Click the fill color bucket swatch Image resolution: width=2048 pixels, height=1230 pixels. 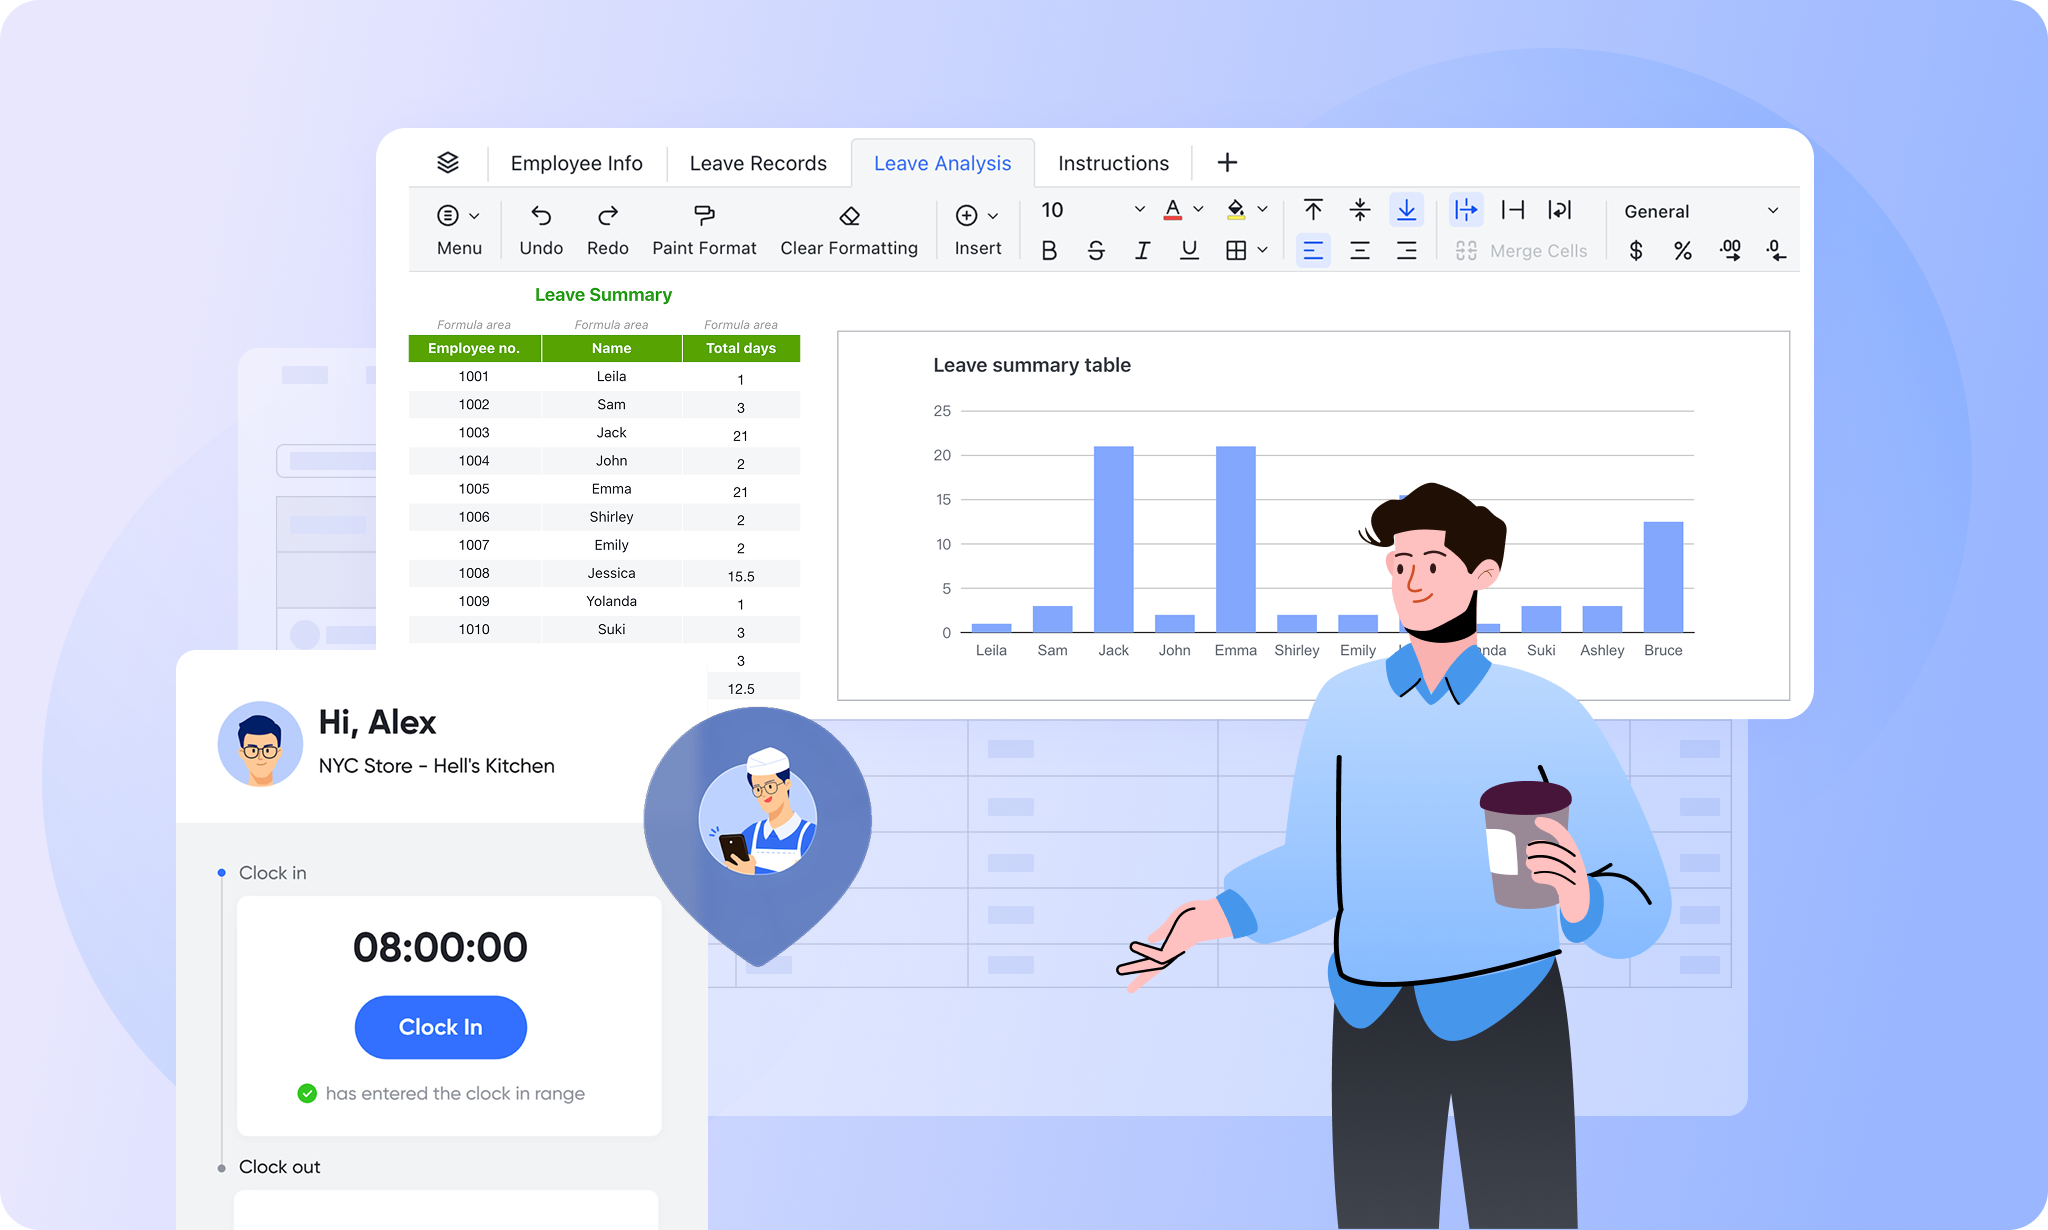(1236, 210)
